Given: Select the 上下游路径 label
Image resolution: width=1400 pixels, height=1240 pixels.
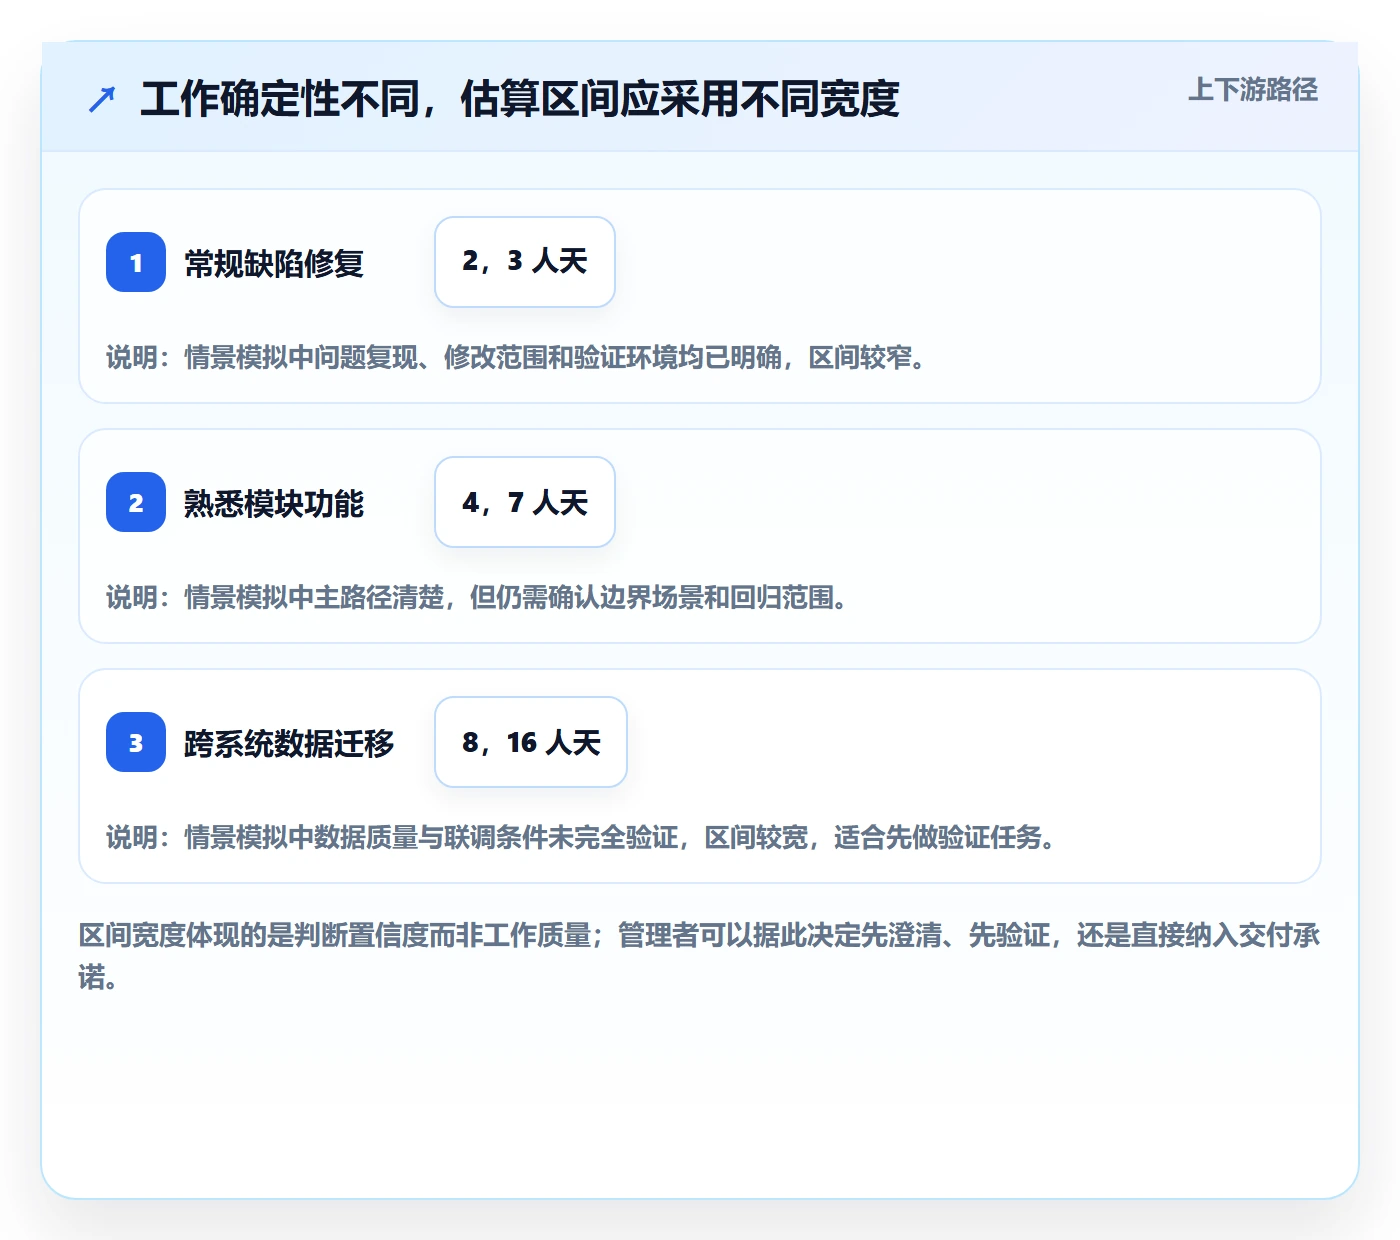Looking at the screenshot, I should click(1253, 90).
